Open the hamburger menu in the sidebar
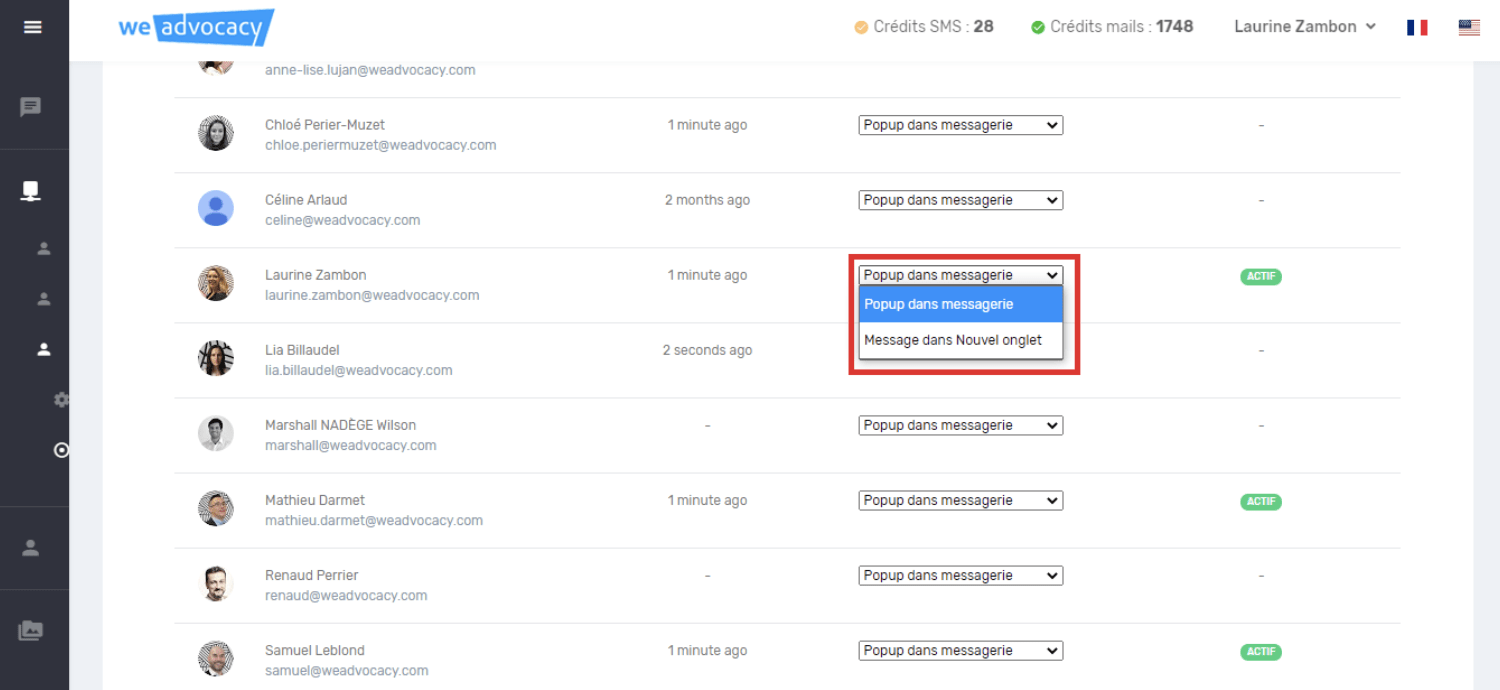Viewport: 1500px width, 690px height. coord(33,27)
